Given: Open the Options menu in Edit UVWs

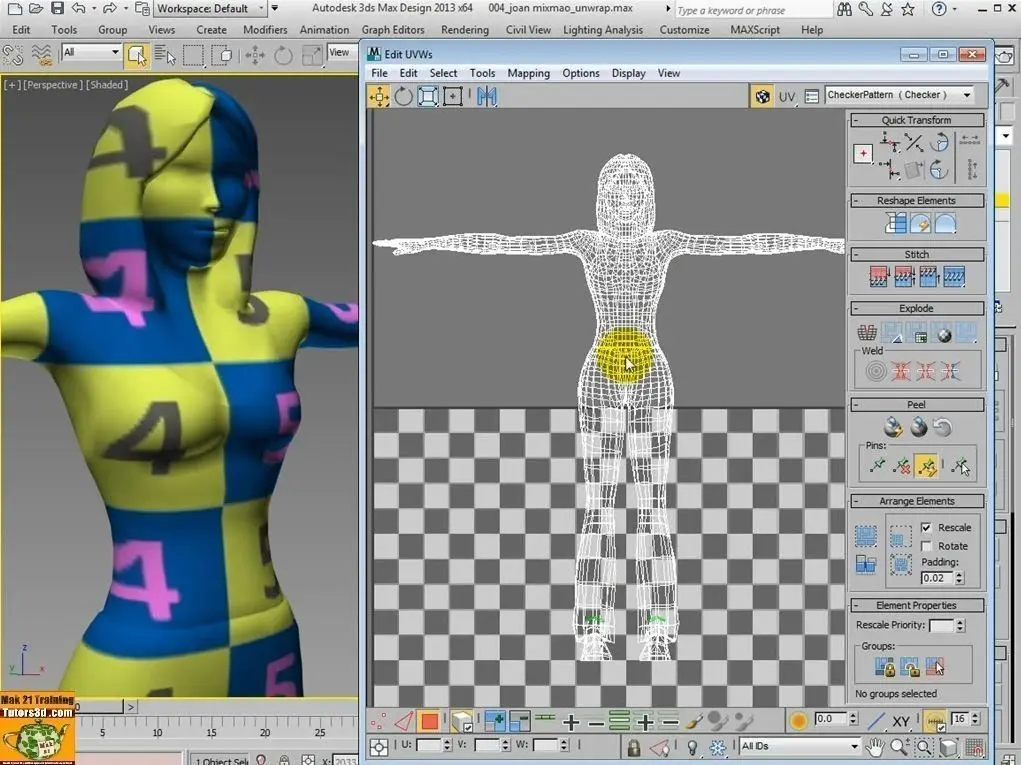Looking at the screenshot, I should (581, 74).
